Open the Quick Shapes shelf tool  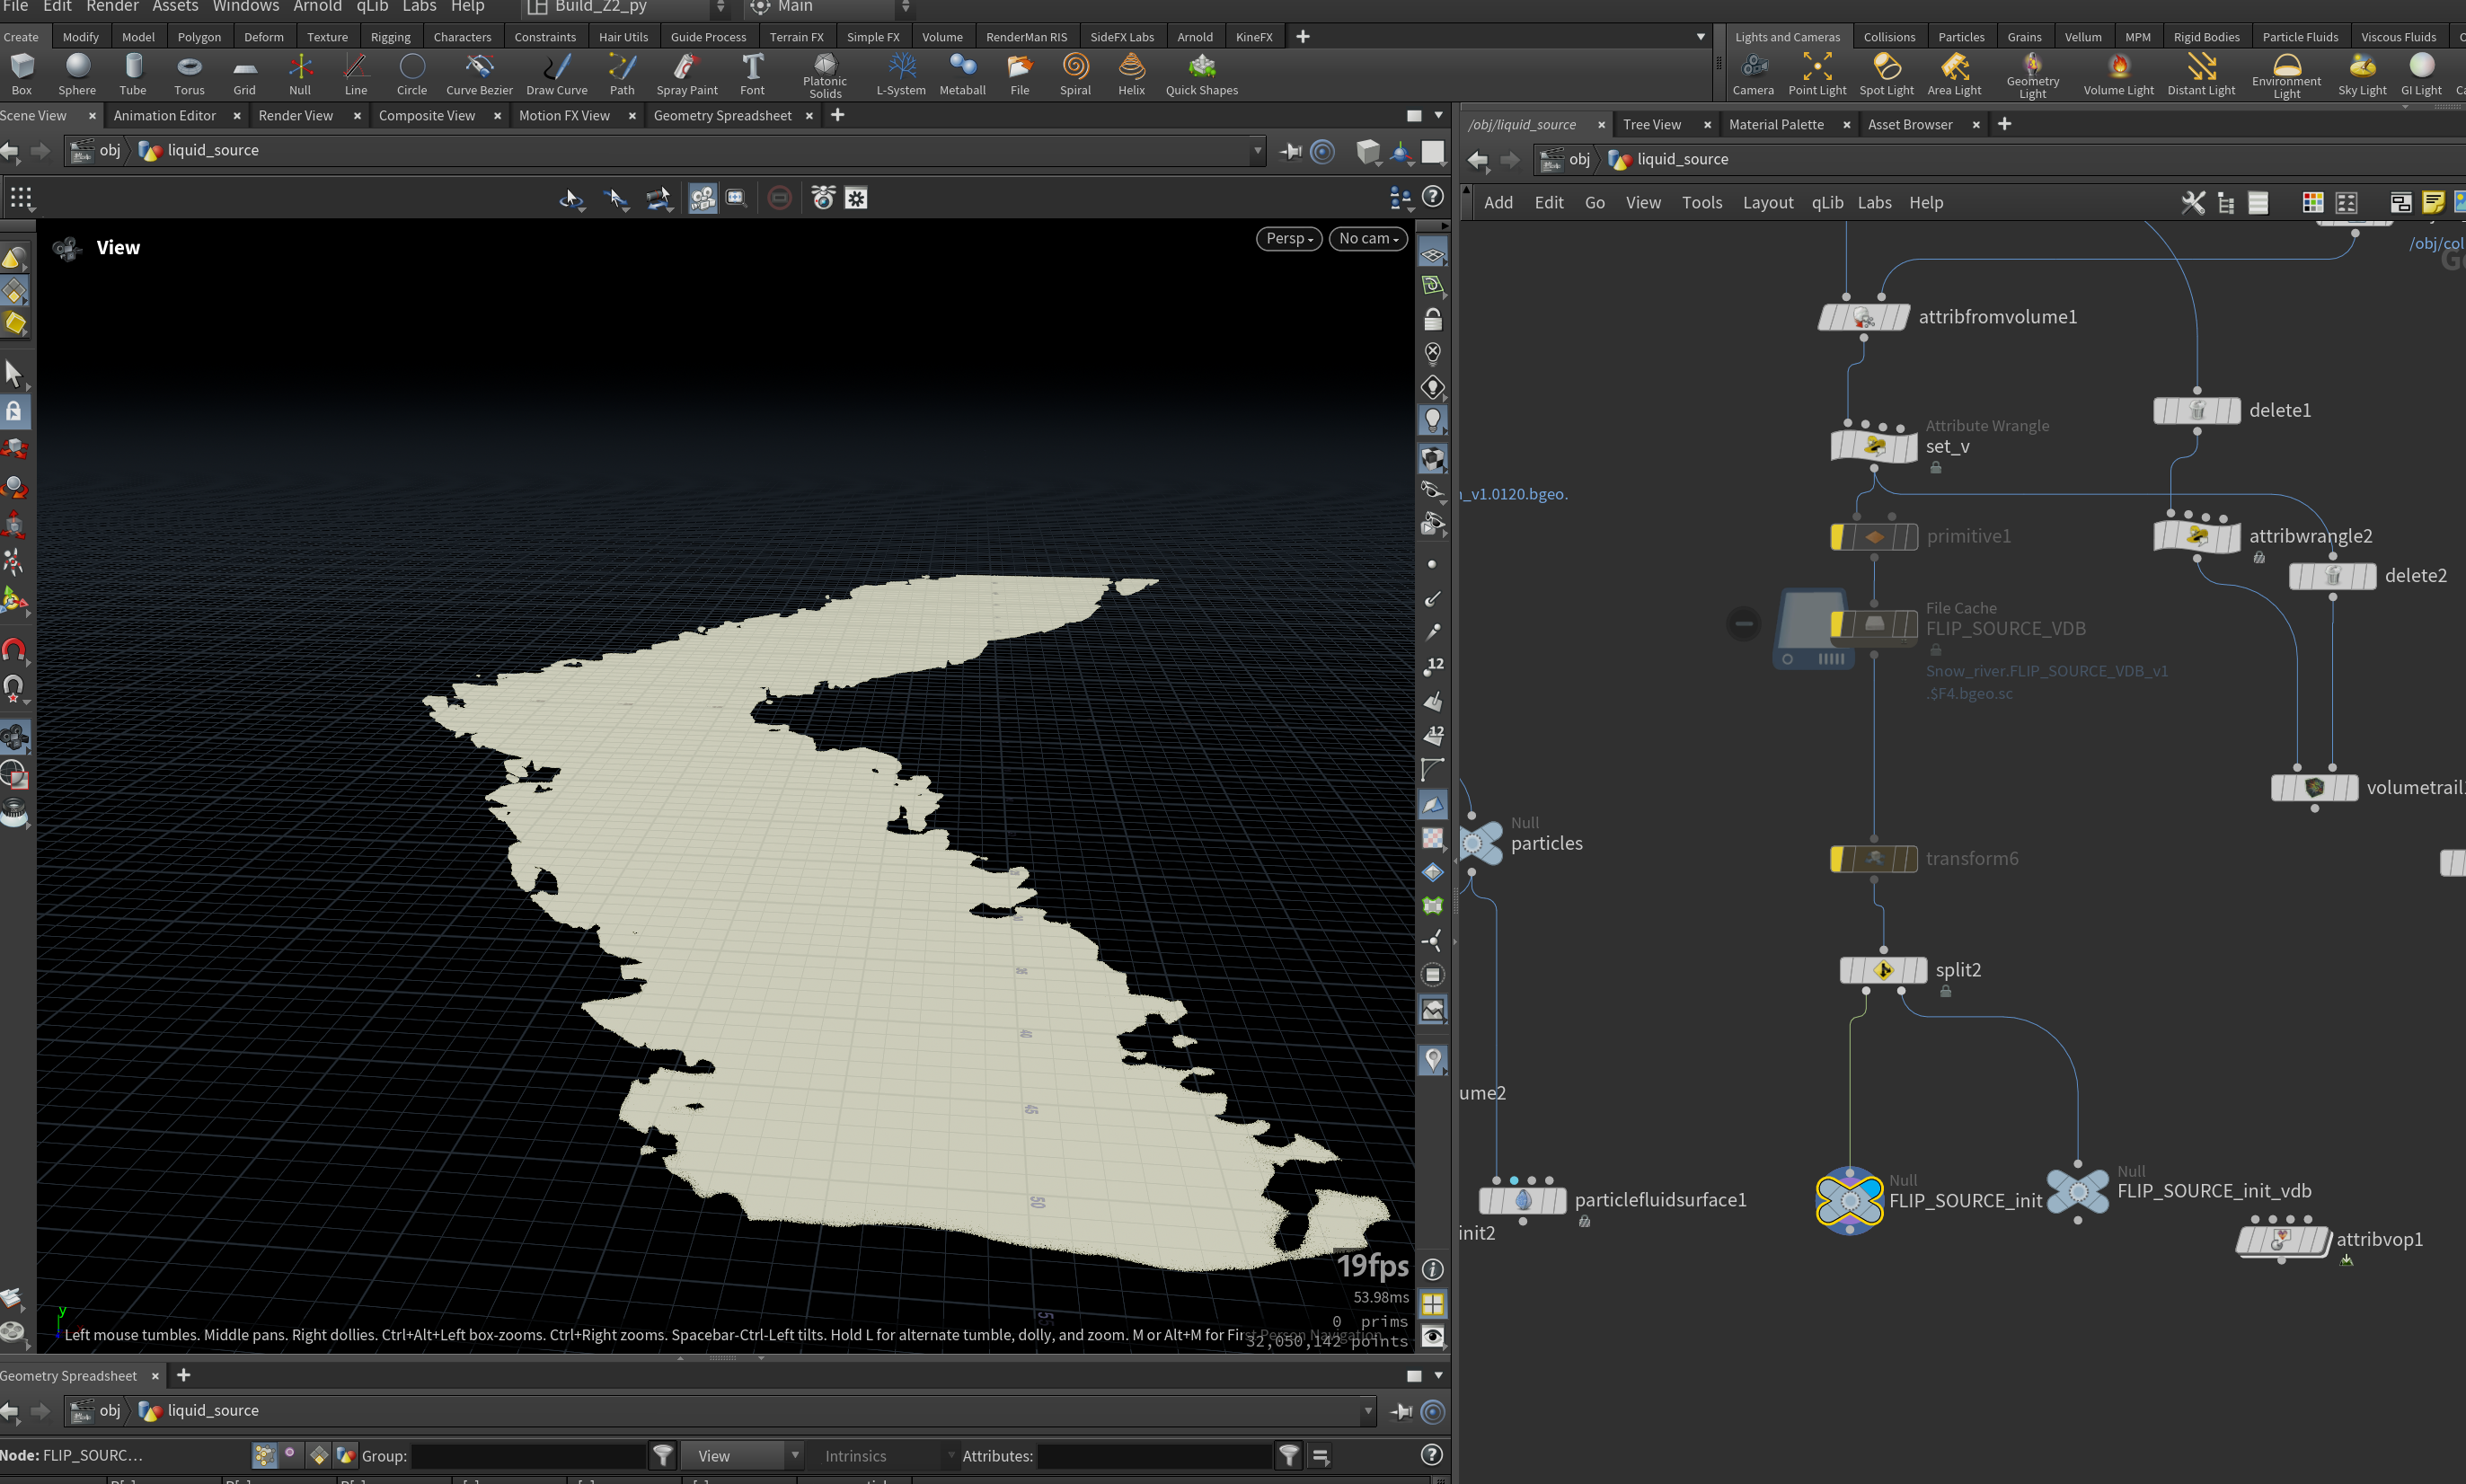[x=1201, y=75]
